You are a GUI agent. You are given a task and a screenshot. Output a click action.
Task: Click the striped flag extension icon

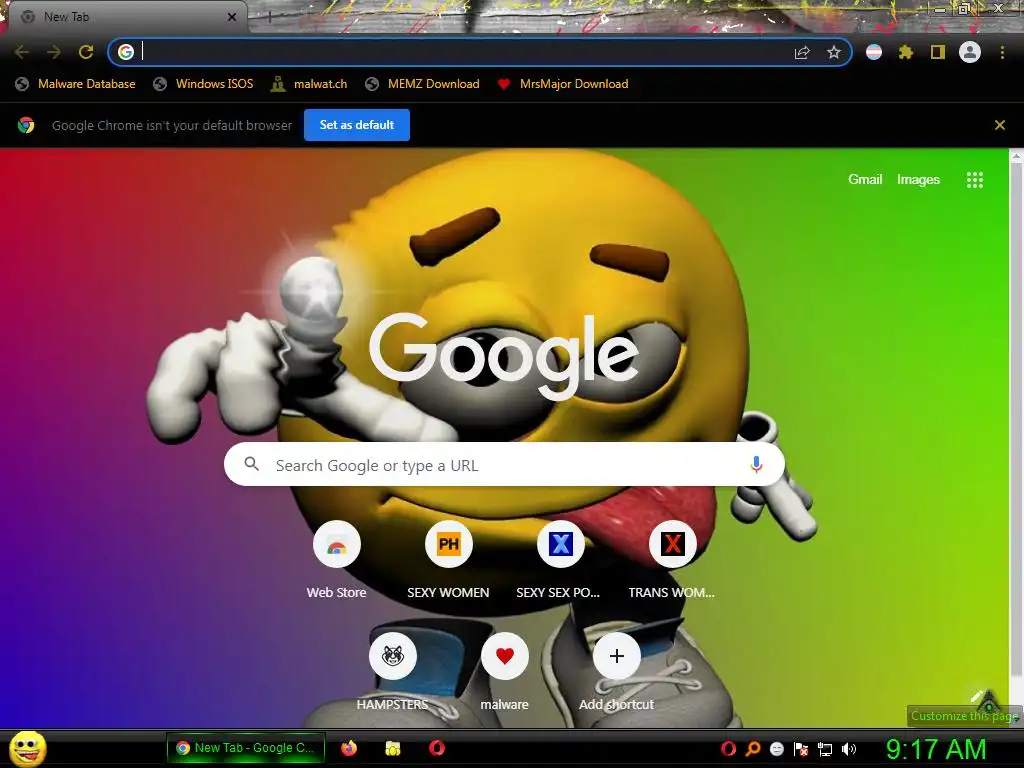(x=874, y=52)
